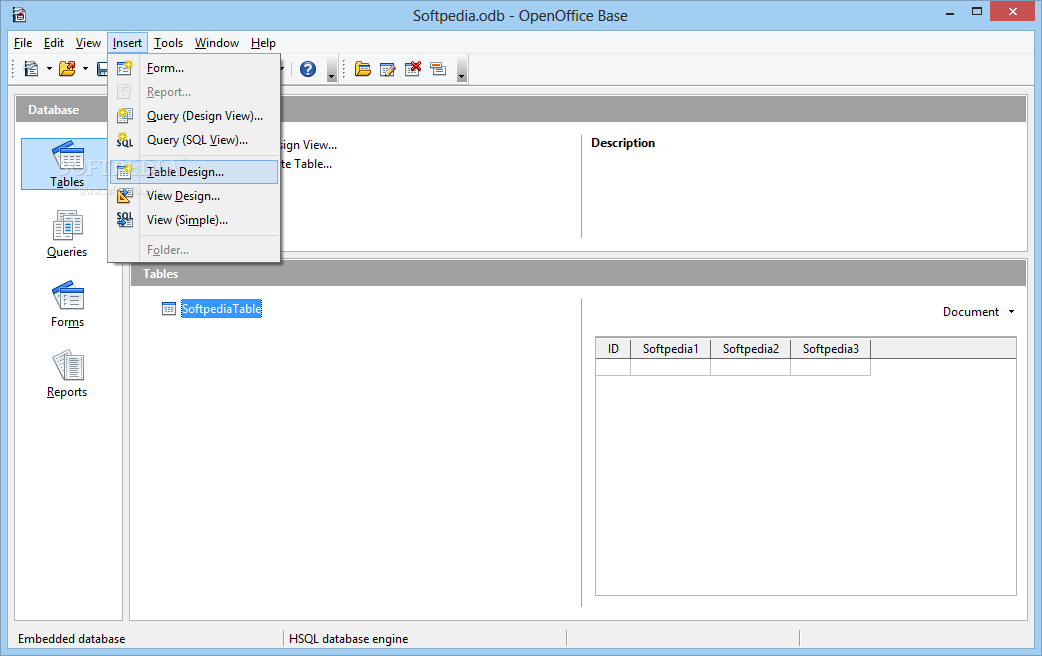
Task: Click the Softpedia3 column header
Action: coord(831,348)
